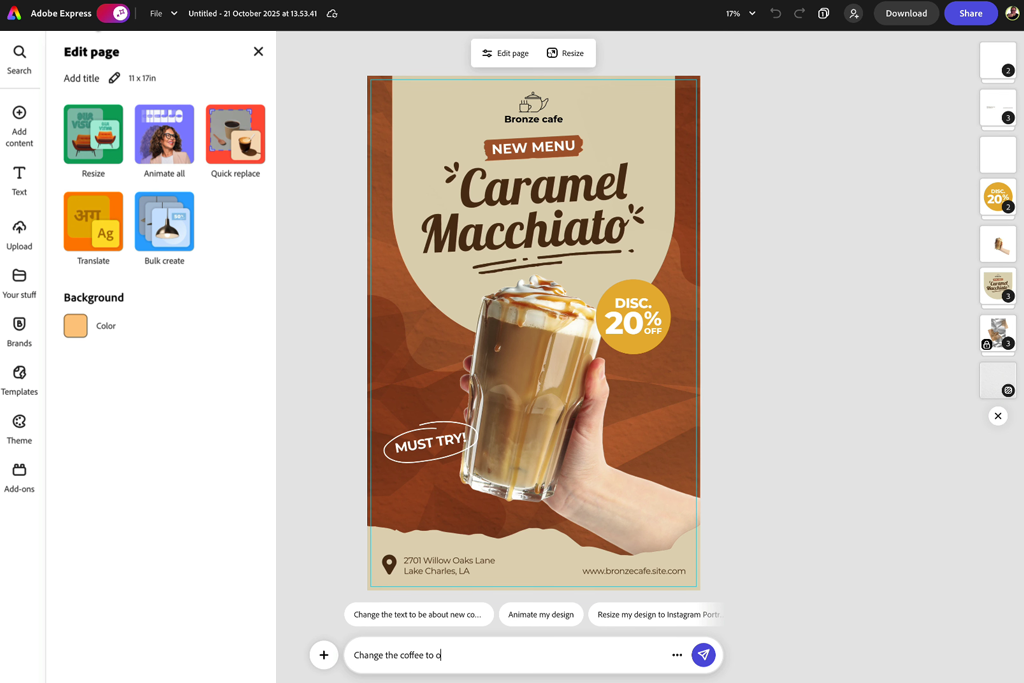Select the Caramel Macchiato headline on canvas

534,210
